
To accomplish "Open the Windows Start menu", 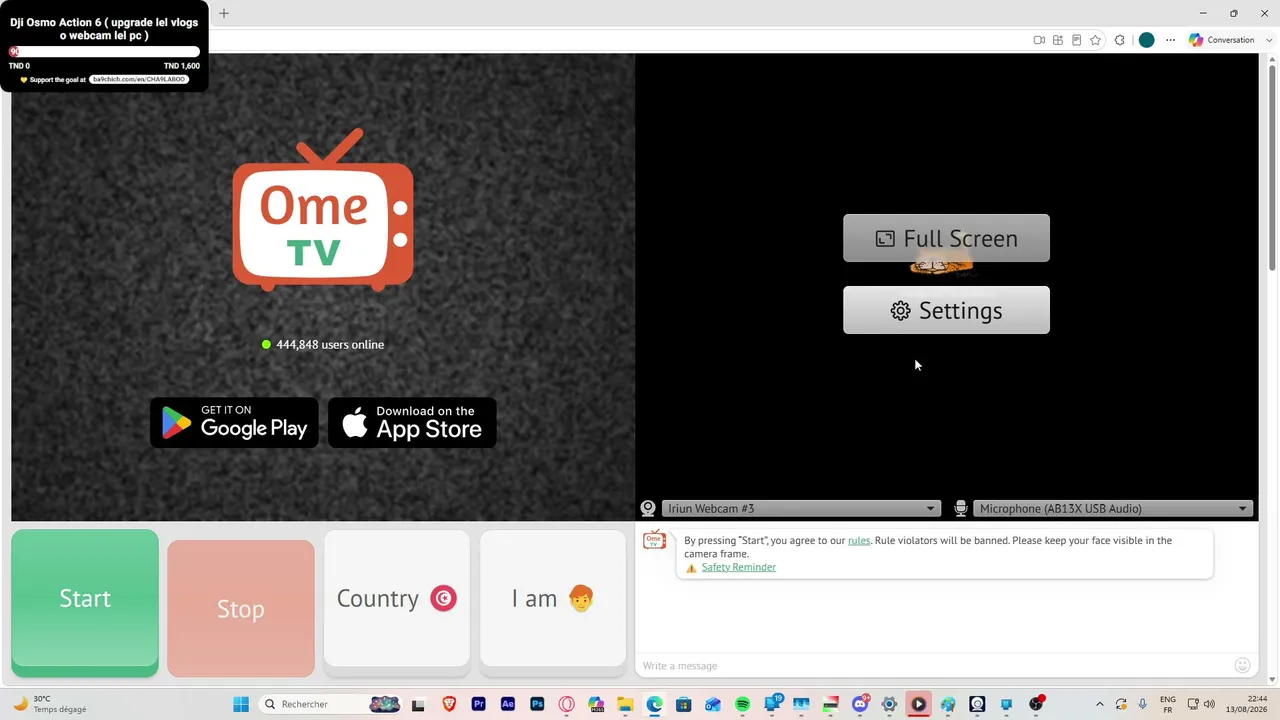I will click(241, 704).
